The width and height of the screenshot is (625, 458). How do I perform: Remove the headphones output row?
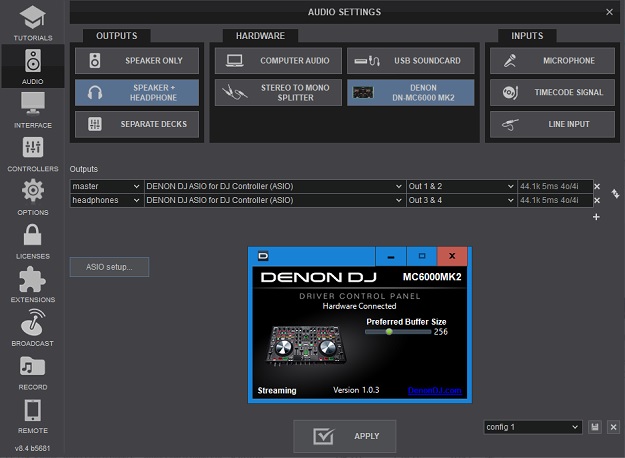point(597,200)
